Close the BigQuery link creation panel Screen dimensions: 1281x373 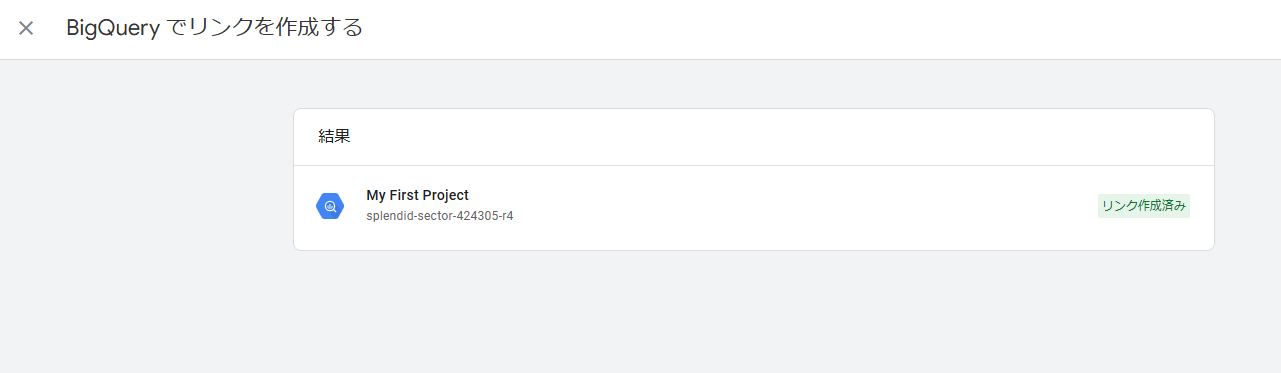(26, 28)
